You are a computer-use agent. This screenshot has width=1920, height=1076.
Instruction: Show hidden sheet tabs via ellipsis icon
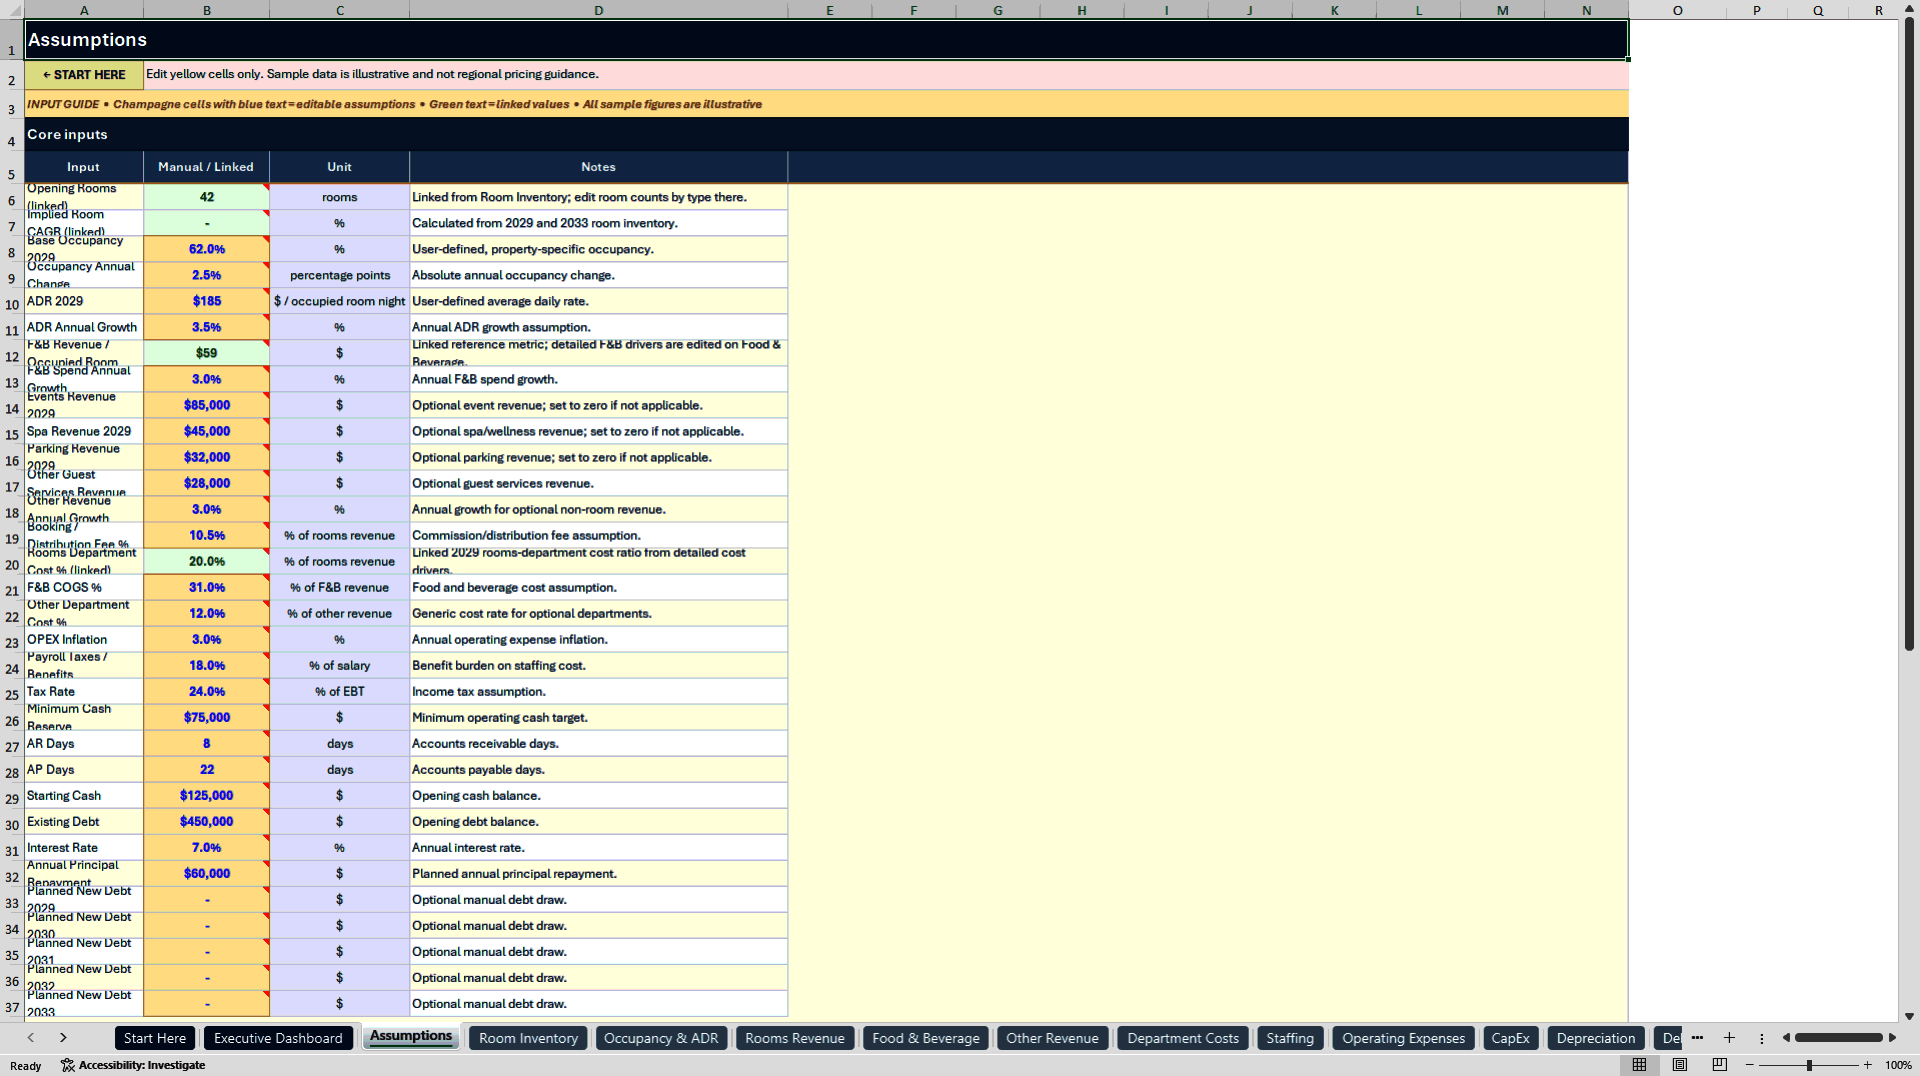pyautogui.click(x=1697, y=1038)
